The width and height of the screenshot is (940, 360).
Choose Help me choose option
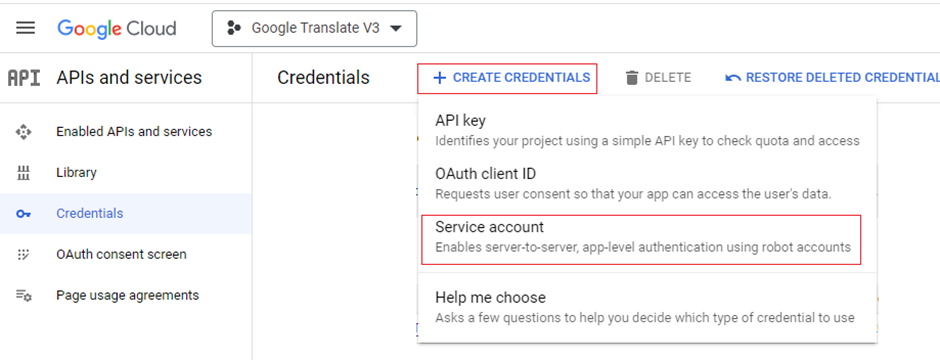[x=647, y=307]
